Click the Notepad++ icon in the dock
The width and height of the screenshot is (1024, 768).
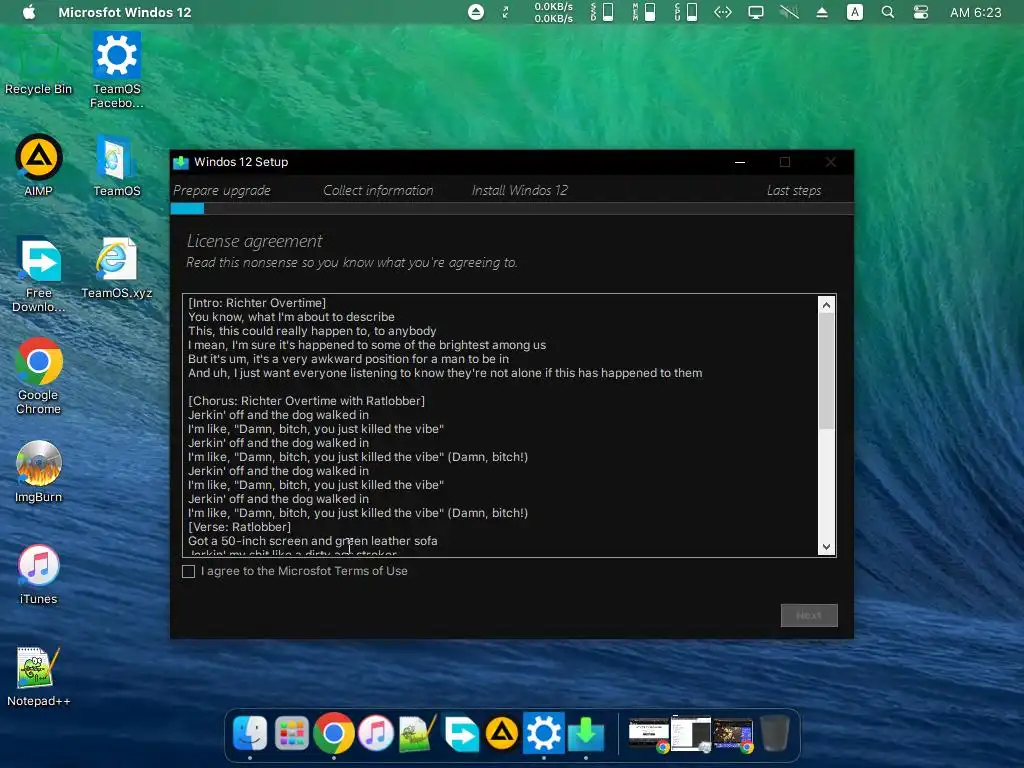click(x=417, y=733)
